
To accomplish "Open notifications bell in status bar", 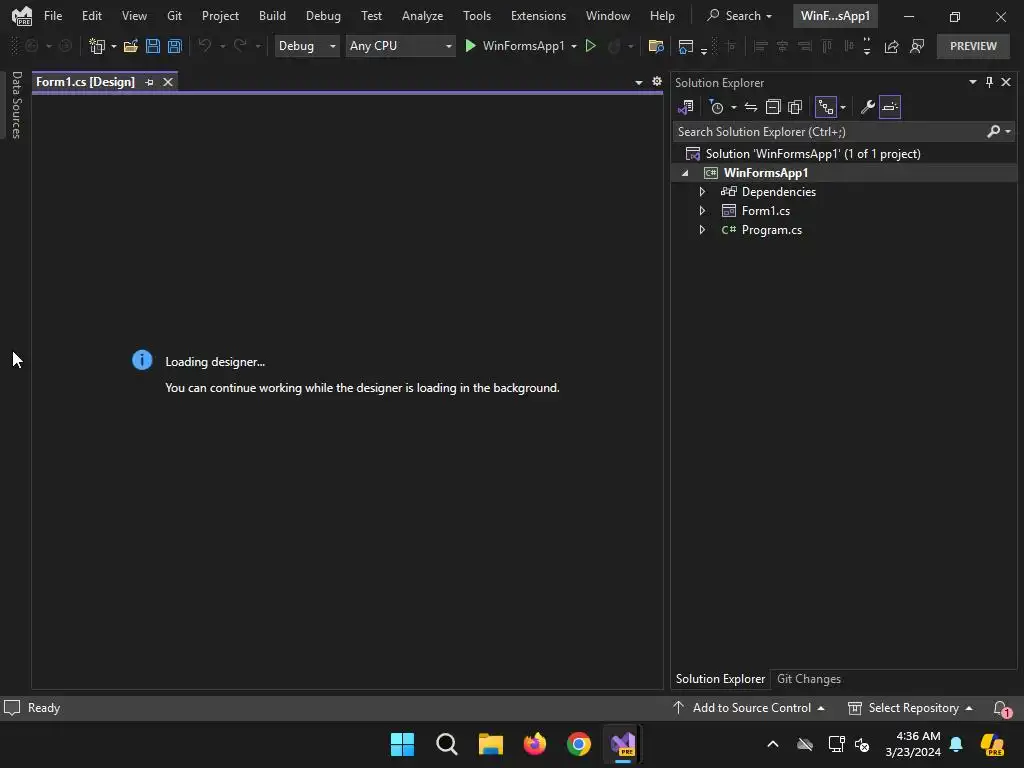I will (x=1002, y=709).
